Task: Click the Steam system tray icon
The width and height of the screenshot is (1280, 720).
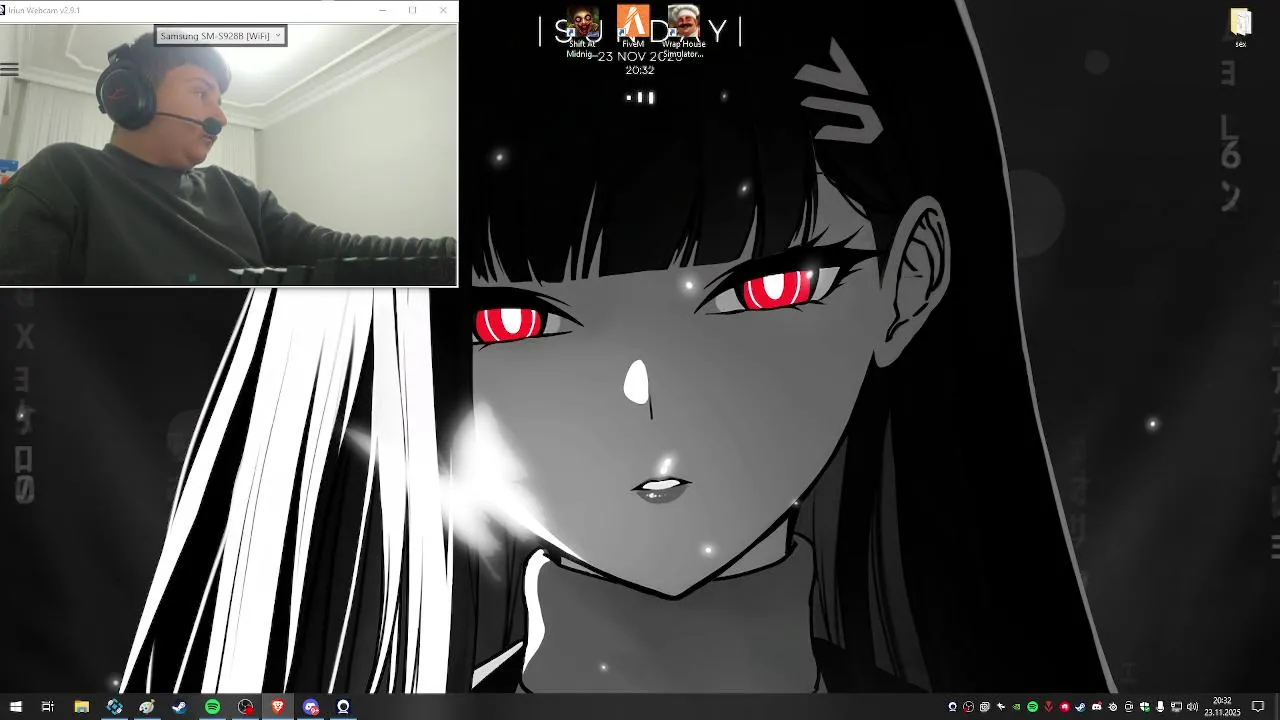Action: tap(1080, 707)
